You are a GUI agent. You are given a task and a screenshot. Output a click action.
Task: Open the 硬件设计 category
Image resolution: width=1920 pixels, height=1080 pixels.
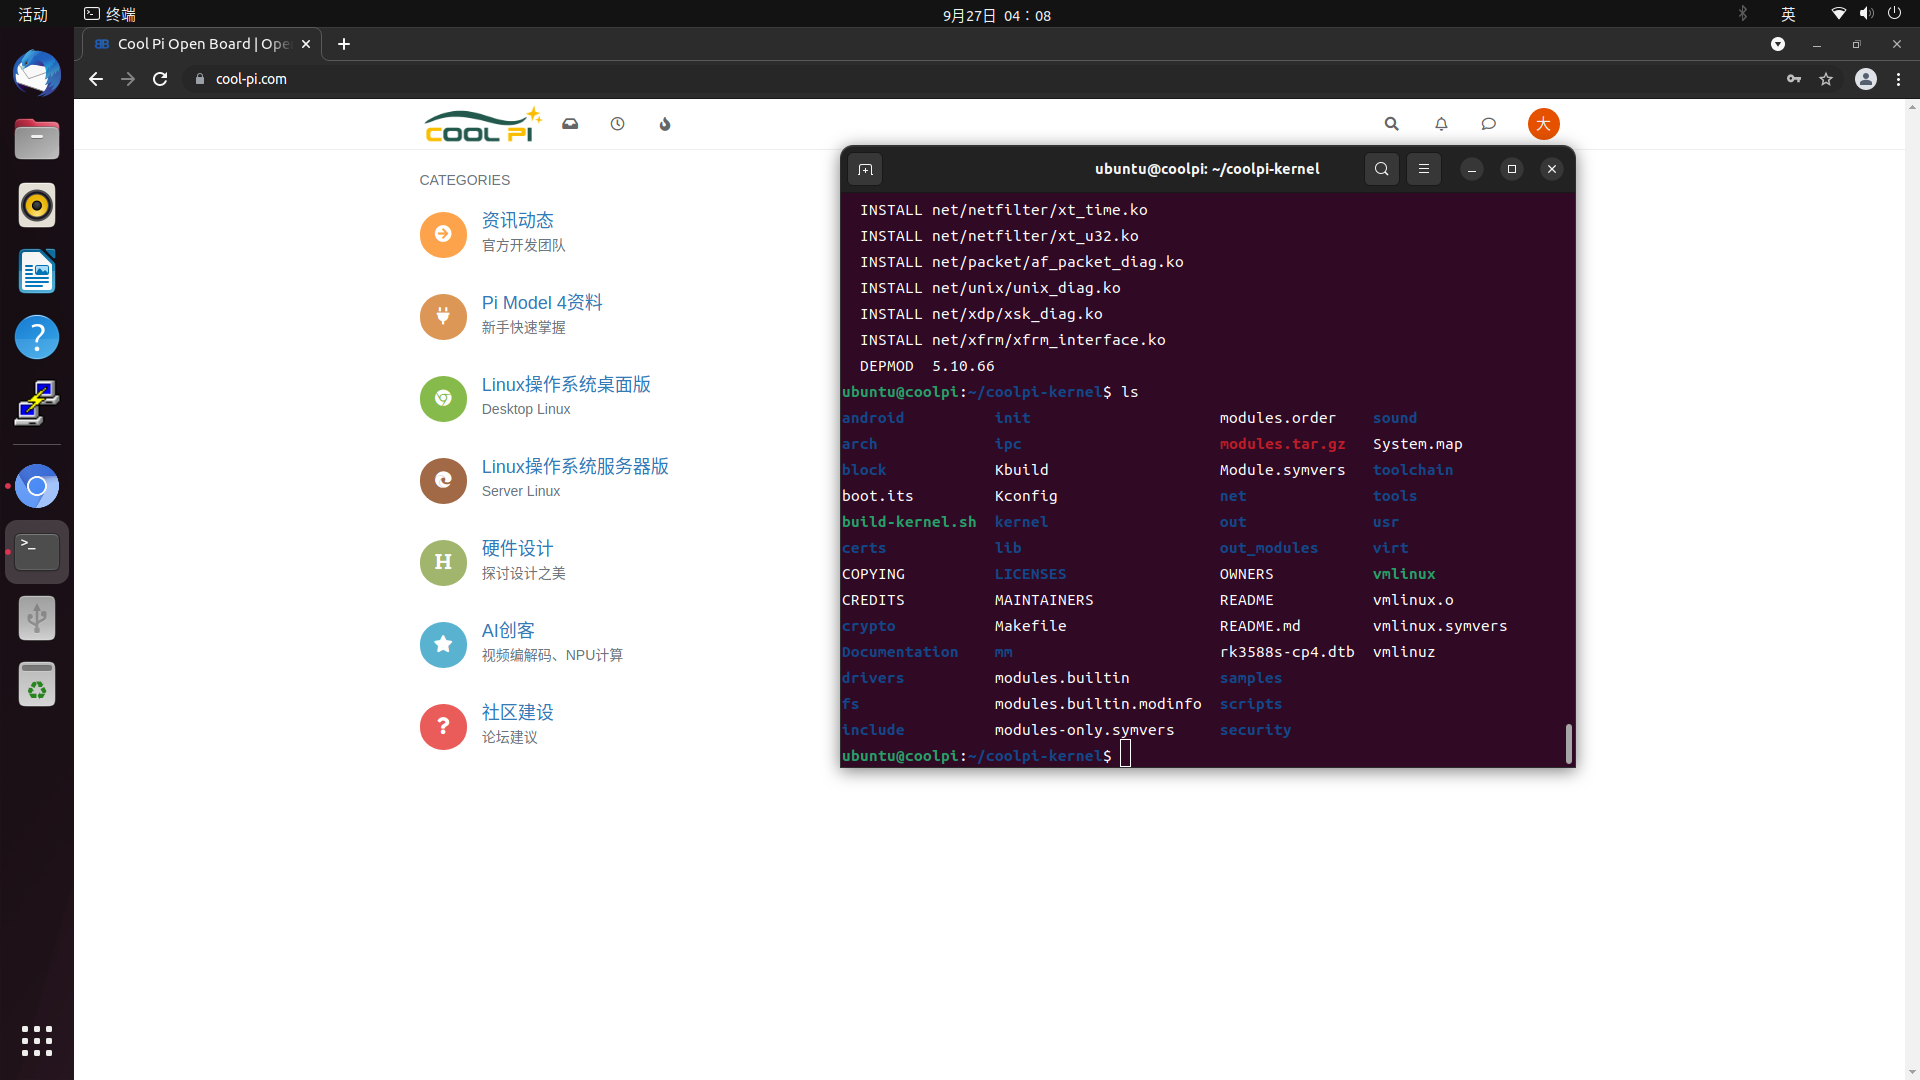coord(517,548)
